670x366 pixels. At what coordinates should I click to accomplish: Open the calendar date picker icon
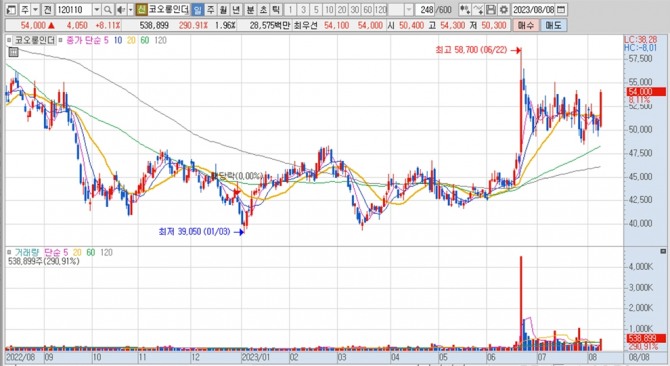pyautogui.click(x=561, y=9)
